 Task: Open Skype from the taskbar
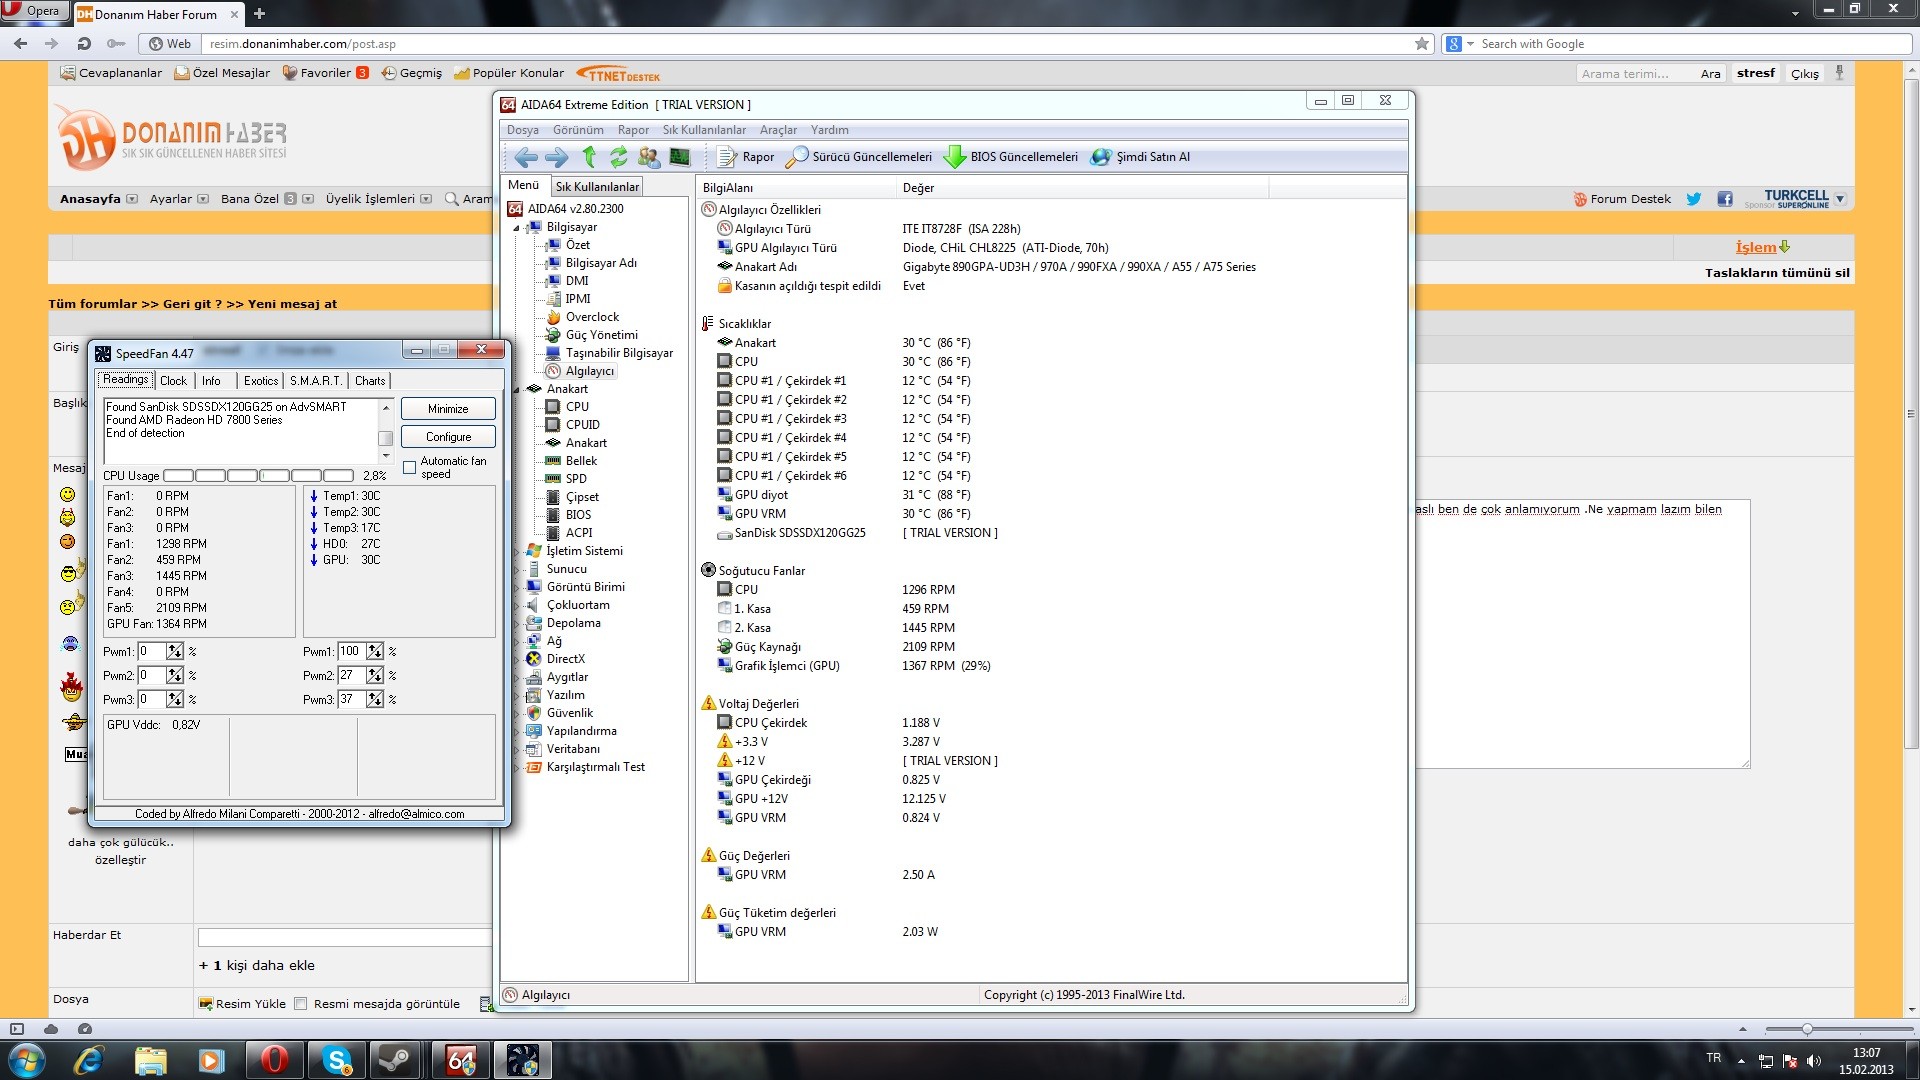coord(336,1060)
